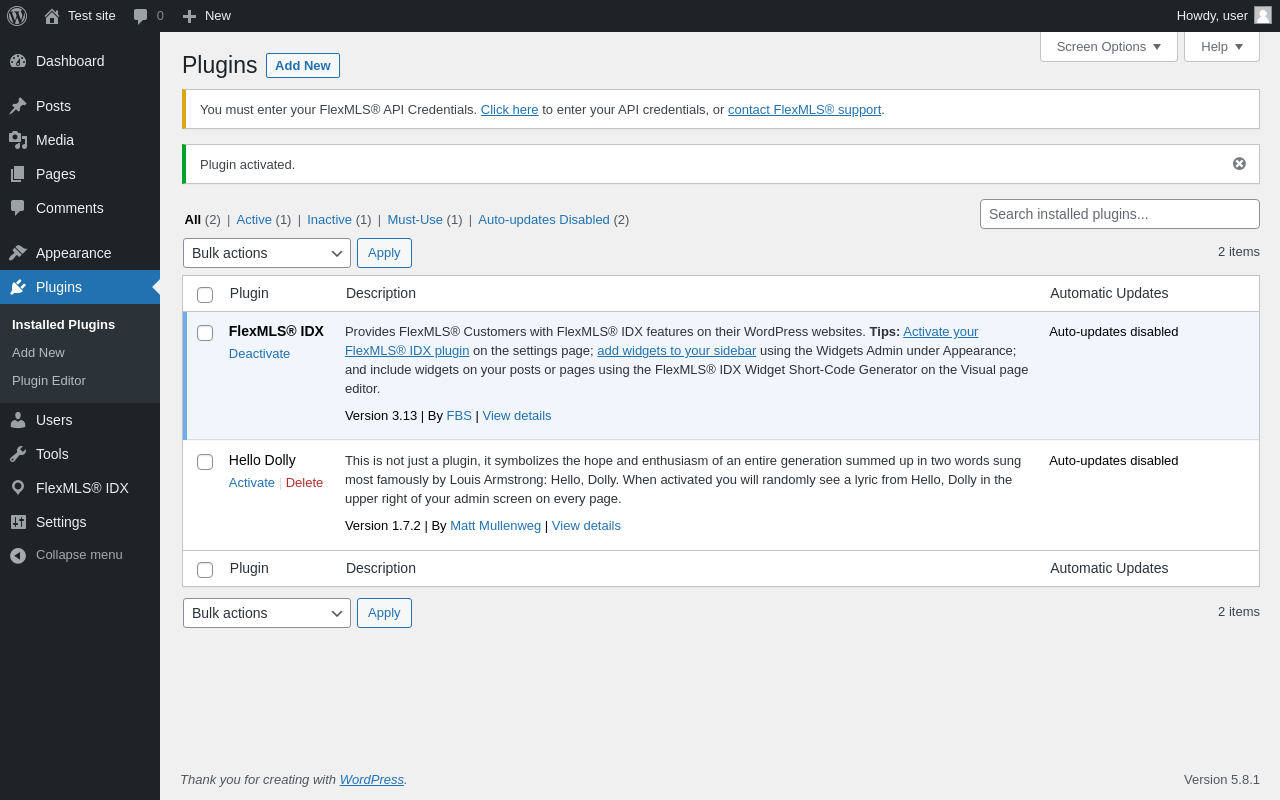Image resolution: width=1280 pixels, height=800 pixels.
Task: Click the Pages icon in sidebar
Action: click(18, 174)
